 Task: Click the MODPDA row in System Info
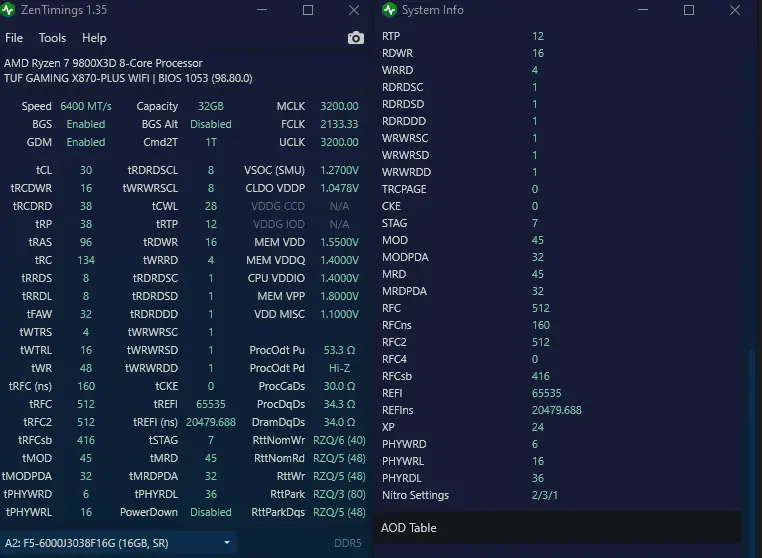559,257
